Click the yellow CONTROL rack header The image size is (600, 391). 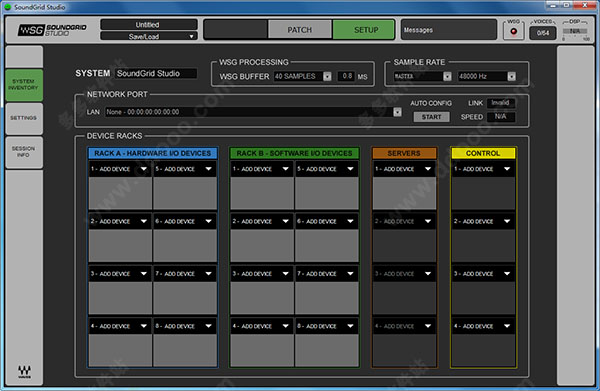483,153
